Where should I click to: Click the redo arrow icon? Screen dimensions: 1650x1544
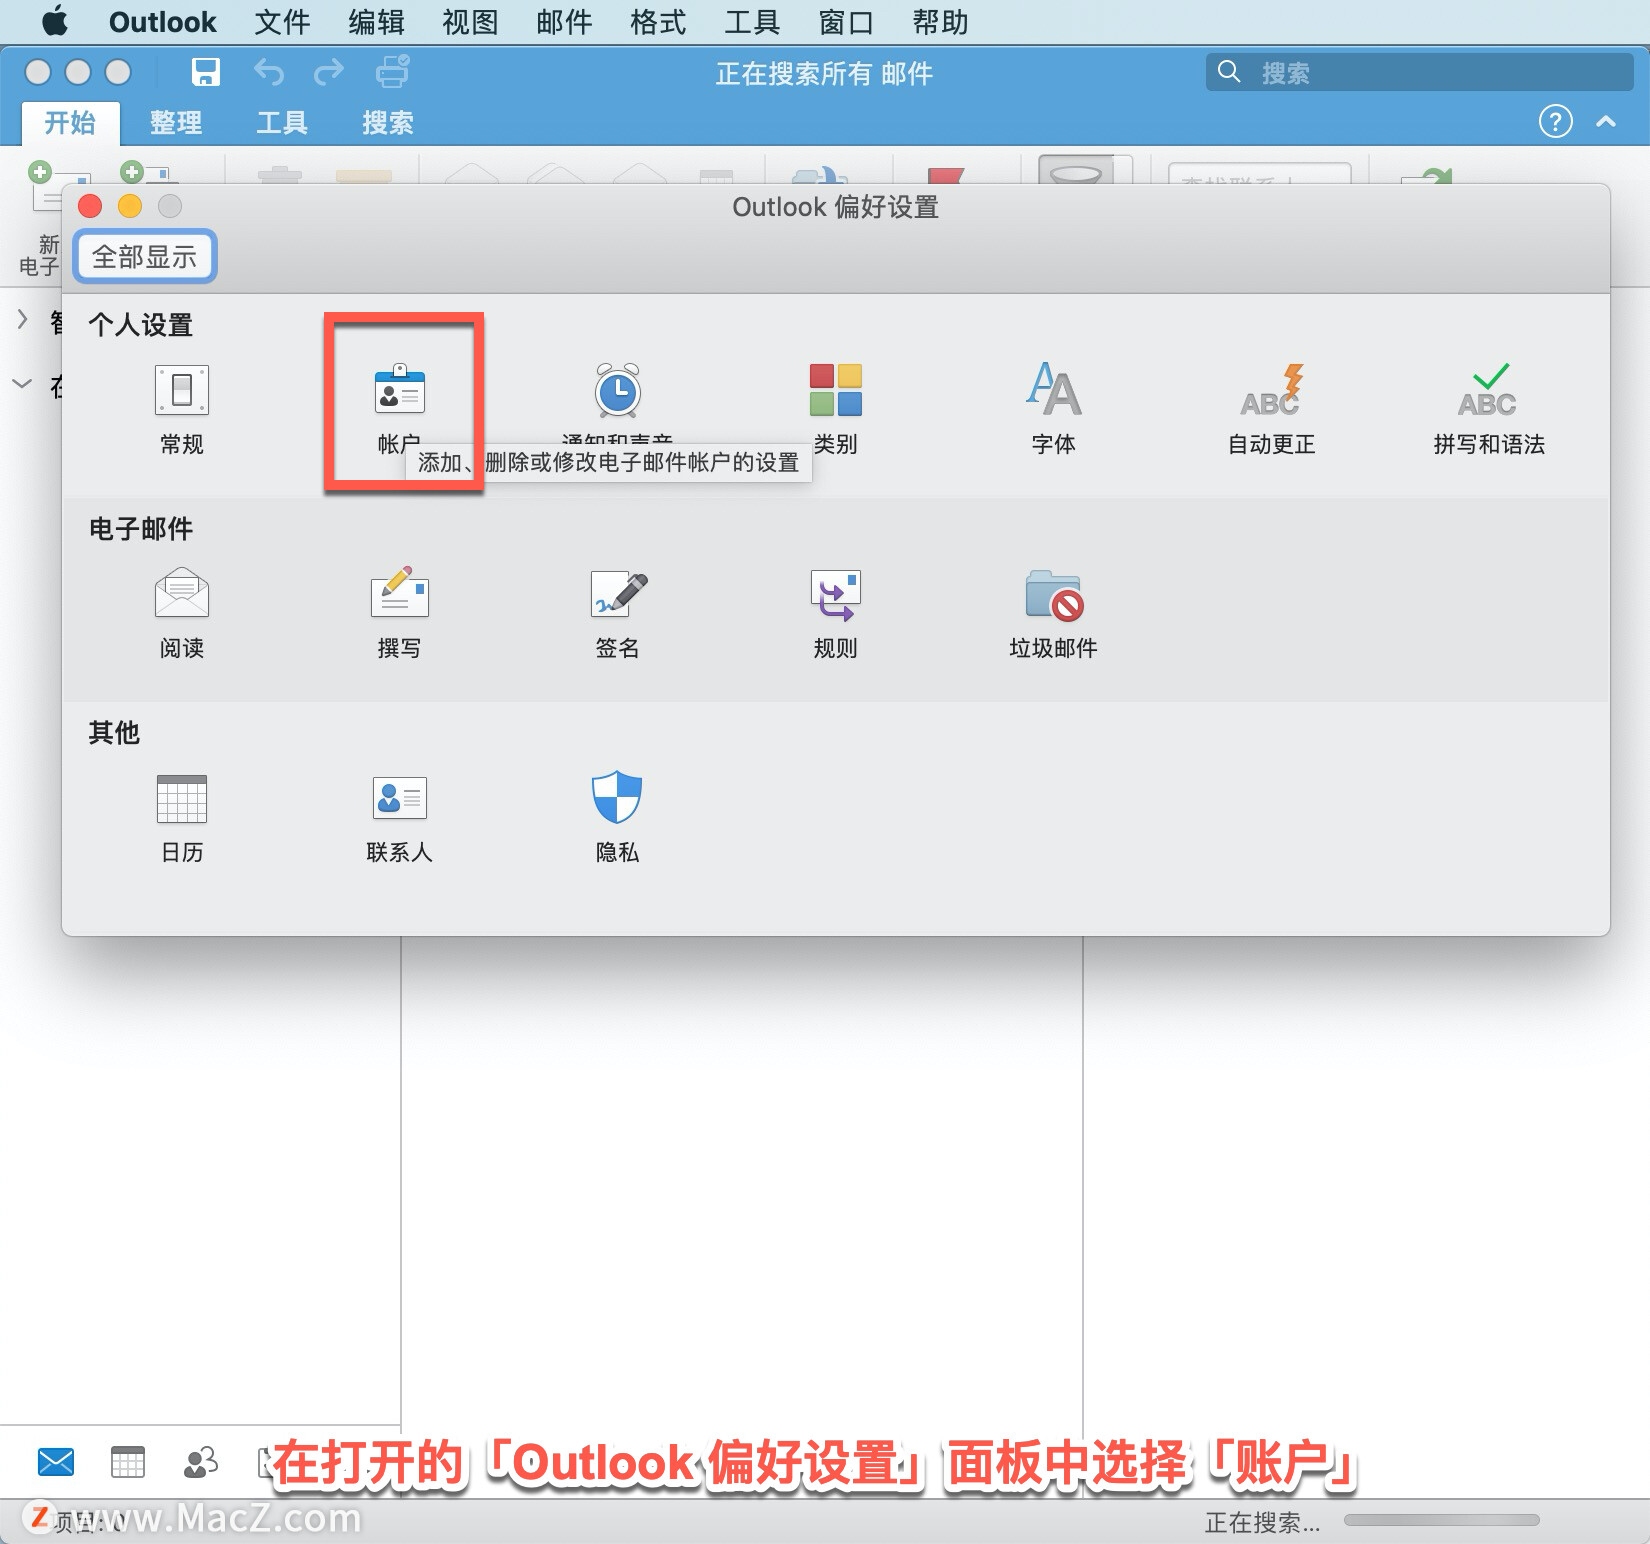pos(329,72)
